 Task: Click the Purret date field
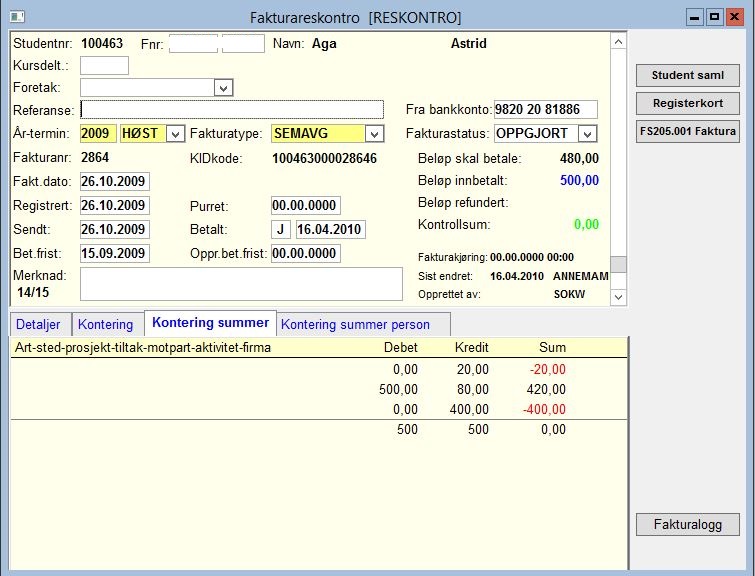click(306, 206)
